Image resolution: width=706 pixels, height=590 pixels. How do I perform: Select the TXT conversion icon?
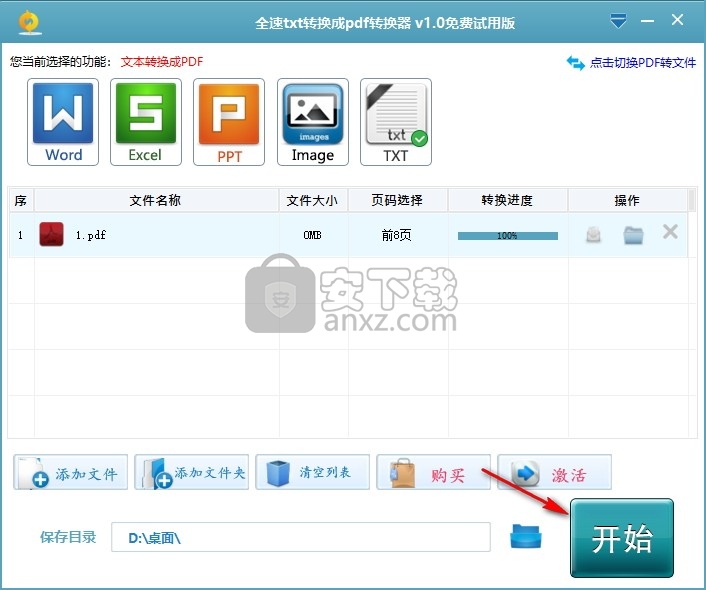click(x=396, y=122)
